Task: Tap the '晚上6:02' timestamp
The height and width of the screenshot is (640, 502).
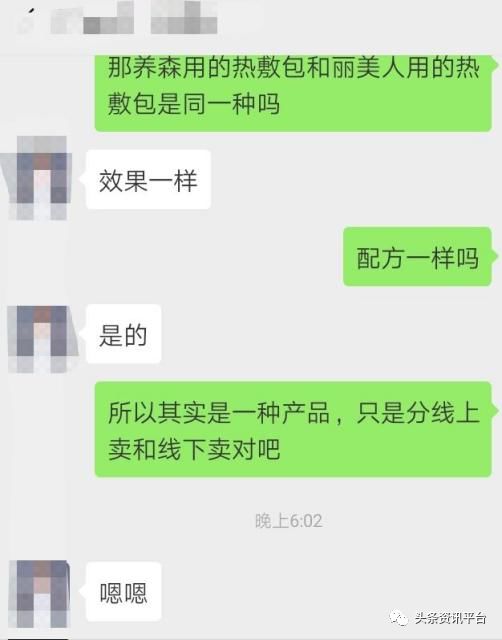Action: coord(289,521)
